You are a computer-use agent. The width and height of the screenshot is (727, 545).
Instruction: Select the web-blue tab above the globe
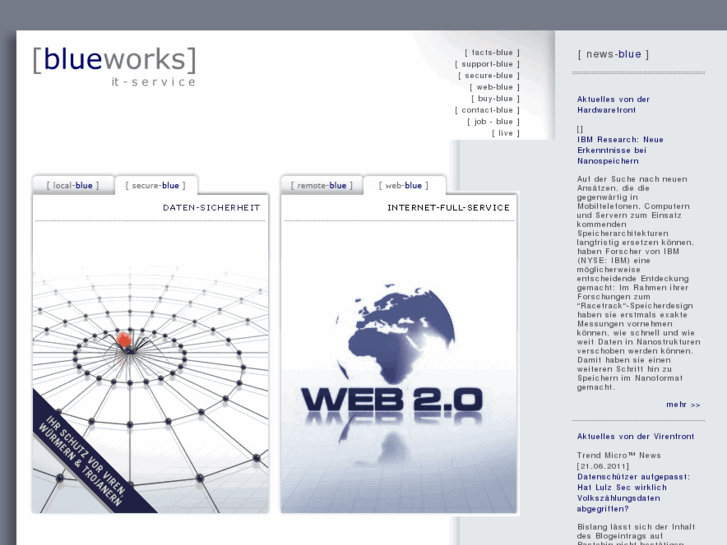[x=404, y=186]
